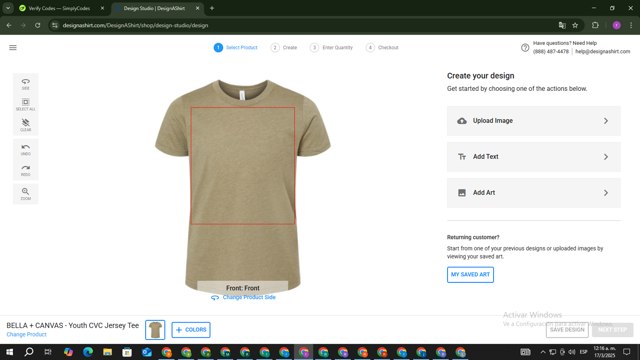
Task: Reload the page
Action: click(38, 25)
